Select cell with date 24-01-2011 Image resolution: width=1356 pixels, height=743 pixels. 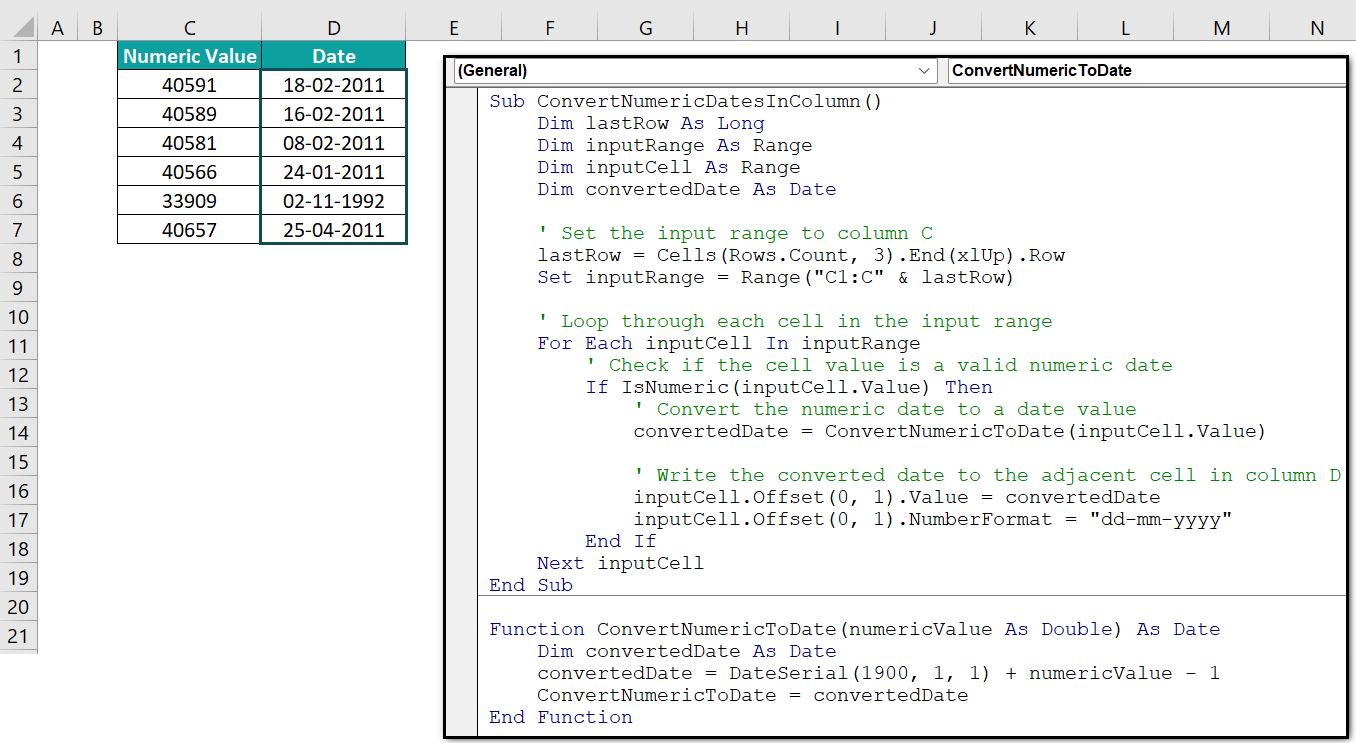pyautogui.click(x=334, y=172)
